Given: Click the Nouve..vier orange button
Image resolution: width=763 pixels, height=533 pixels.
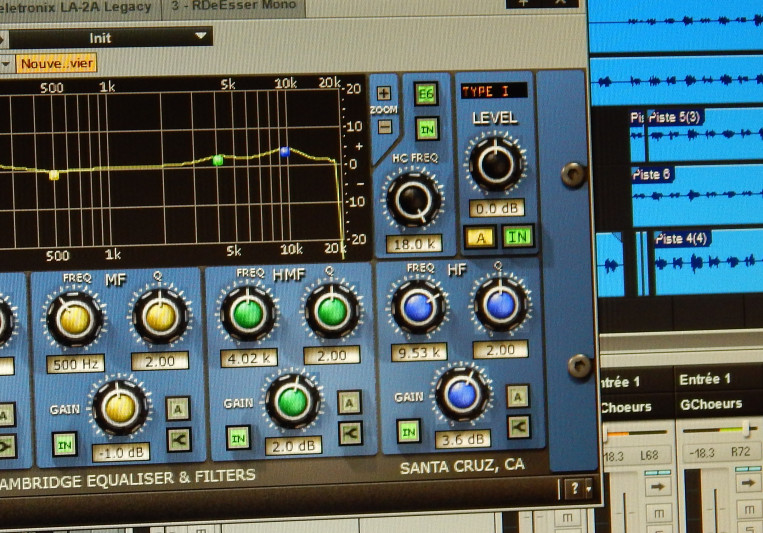Looking at the screenshot, I should [56, 63].
